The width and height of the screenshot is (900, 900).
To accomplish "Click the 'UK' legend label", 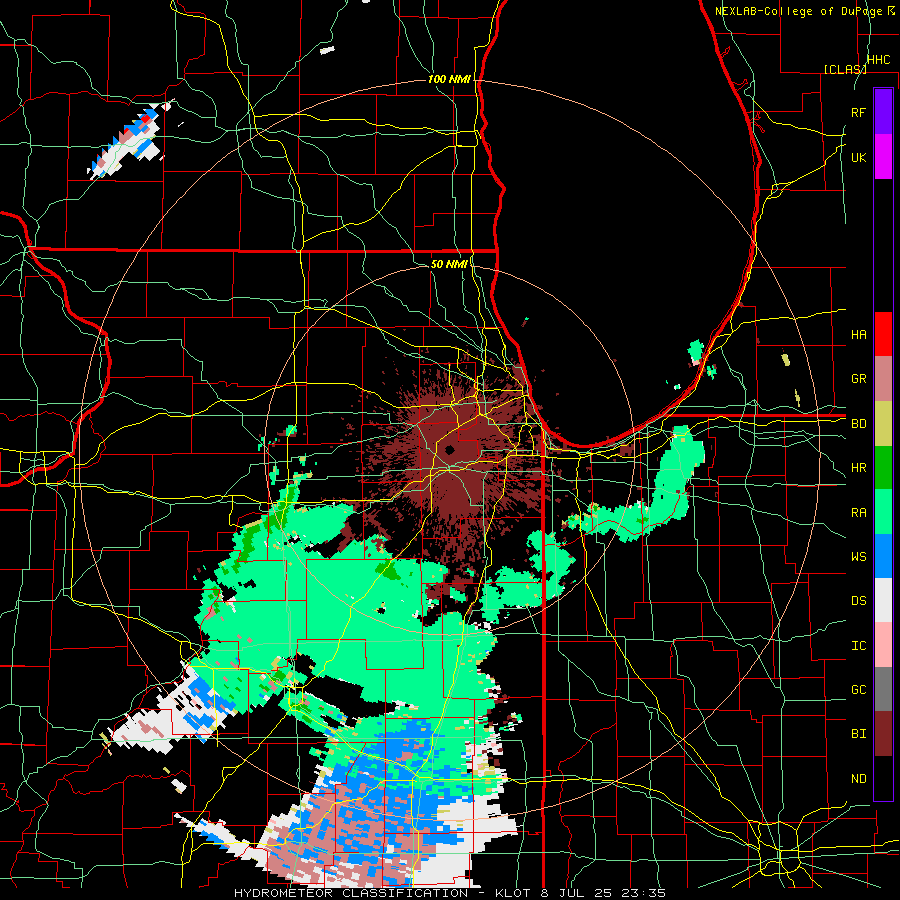I will click(858, 157).
